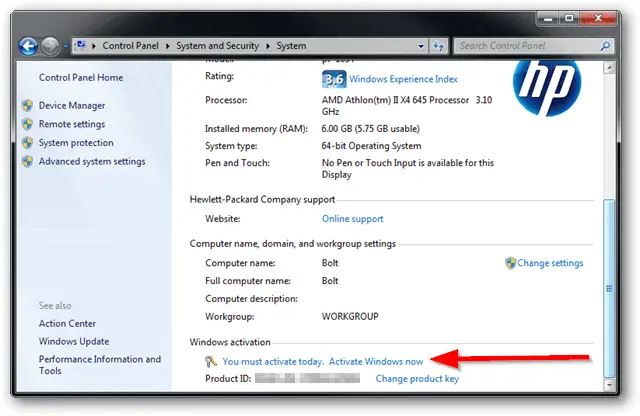
Task: Open Action Center
Action: coord(67,324)
